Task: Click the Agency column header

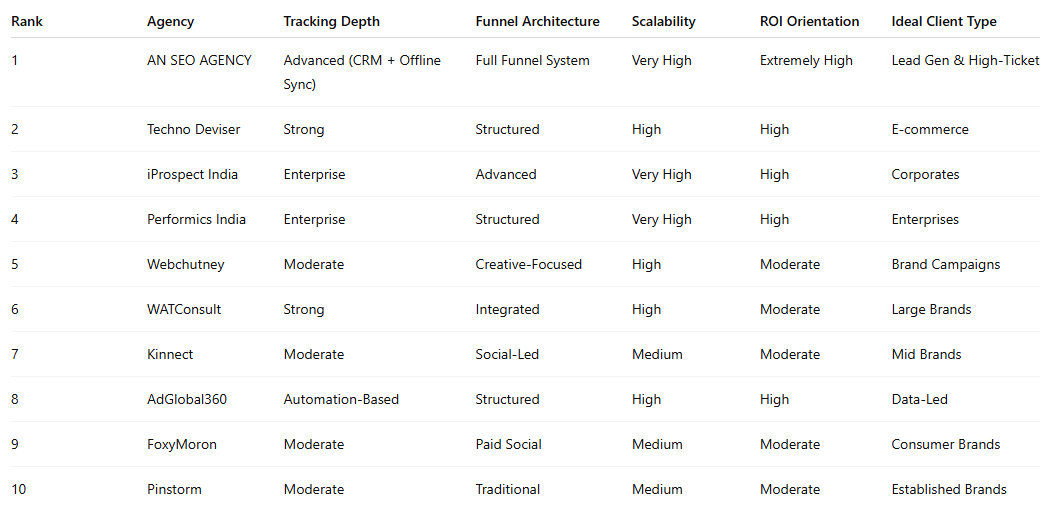Action: [170, 21]
